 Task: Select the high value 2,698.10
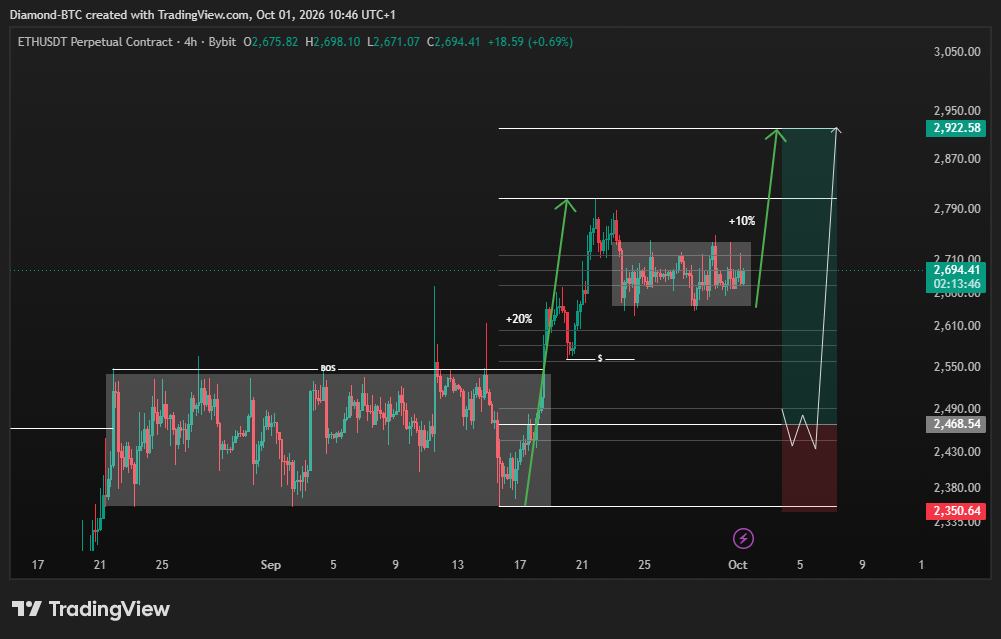click(x=337, y=42)
